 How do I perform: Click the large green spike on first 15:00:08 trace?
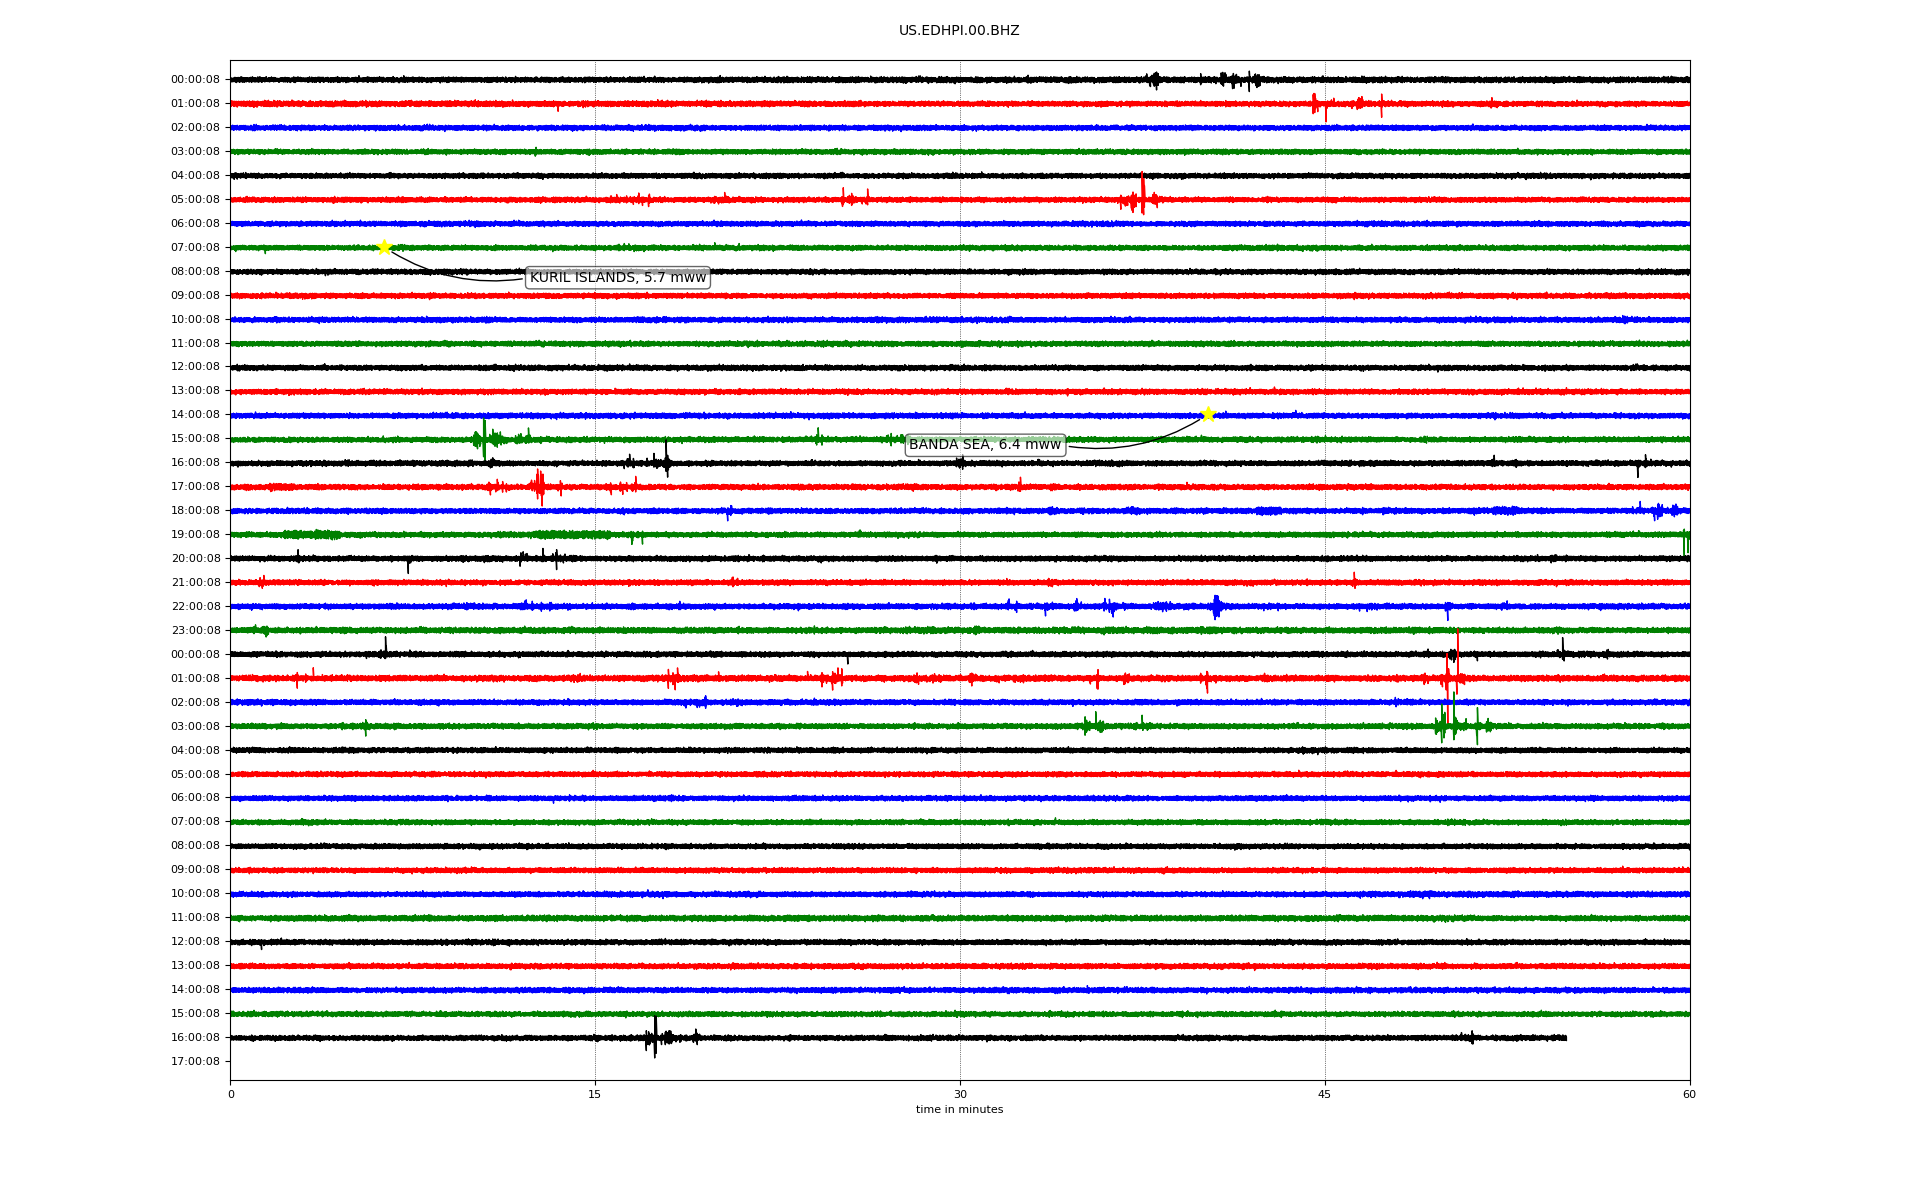[484, 438]
